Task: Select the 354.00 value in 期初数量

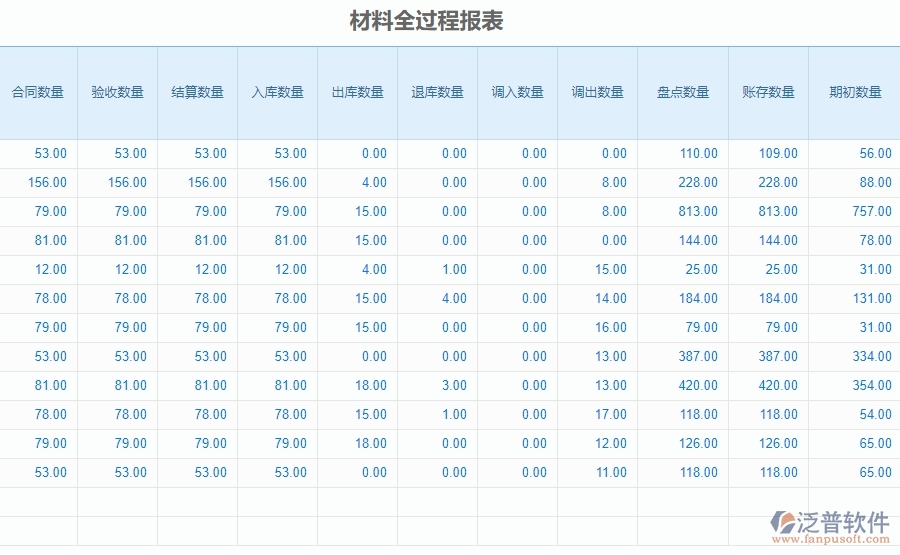Action: (872, 385)
